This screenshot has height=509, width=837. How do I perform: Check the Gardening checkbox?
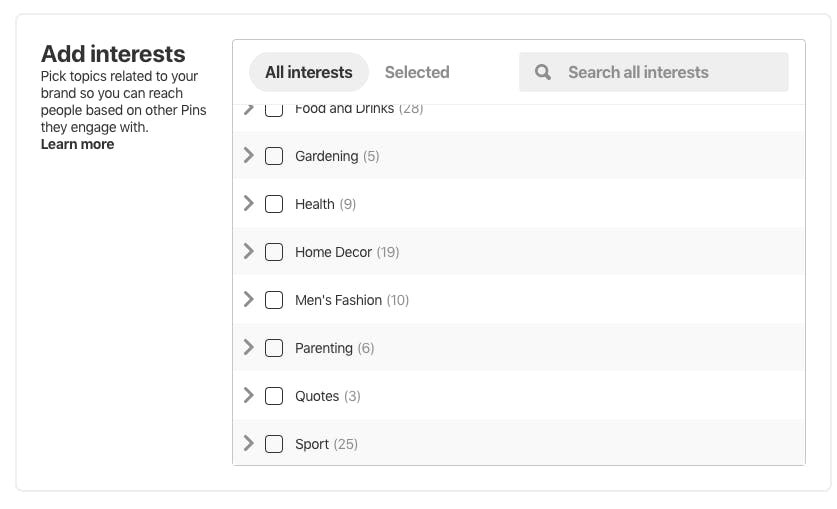[274, 156]
